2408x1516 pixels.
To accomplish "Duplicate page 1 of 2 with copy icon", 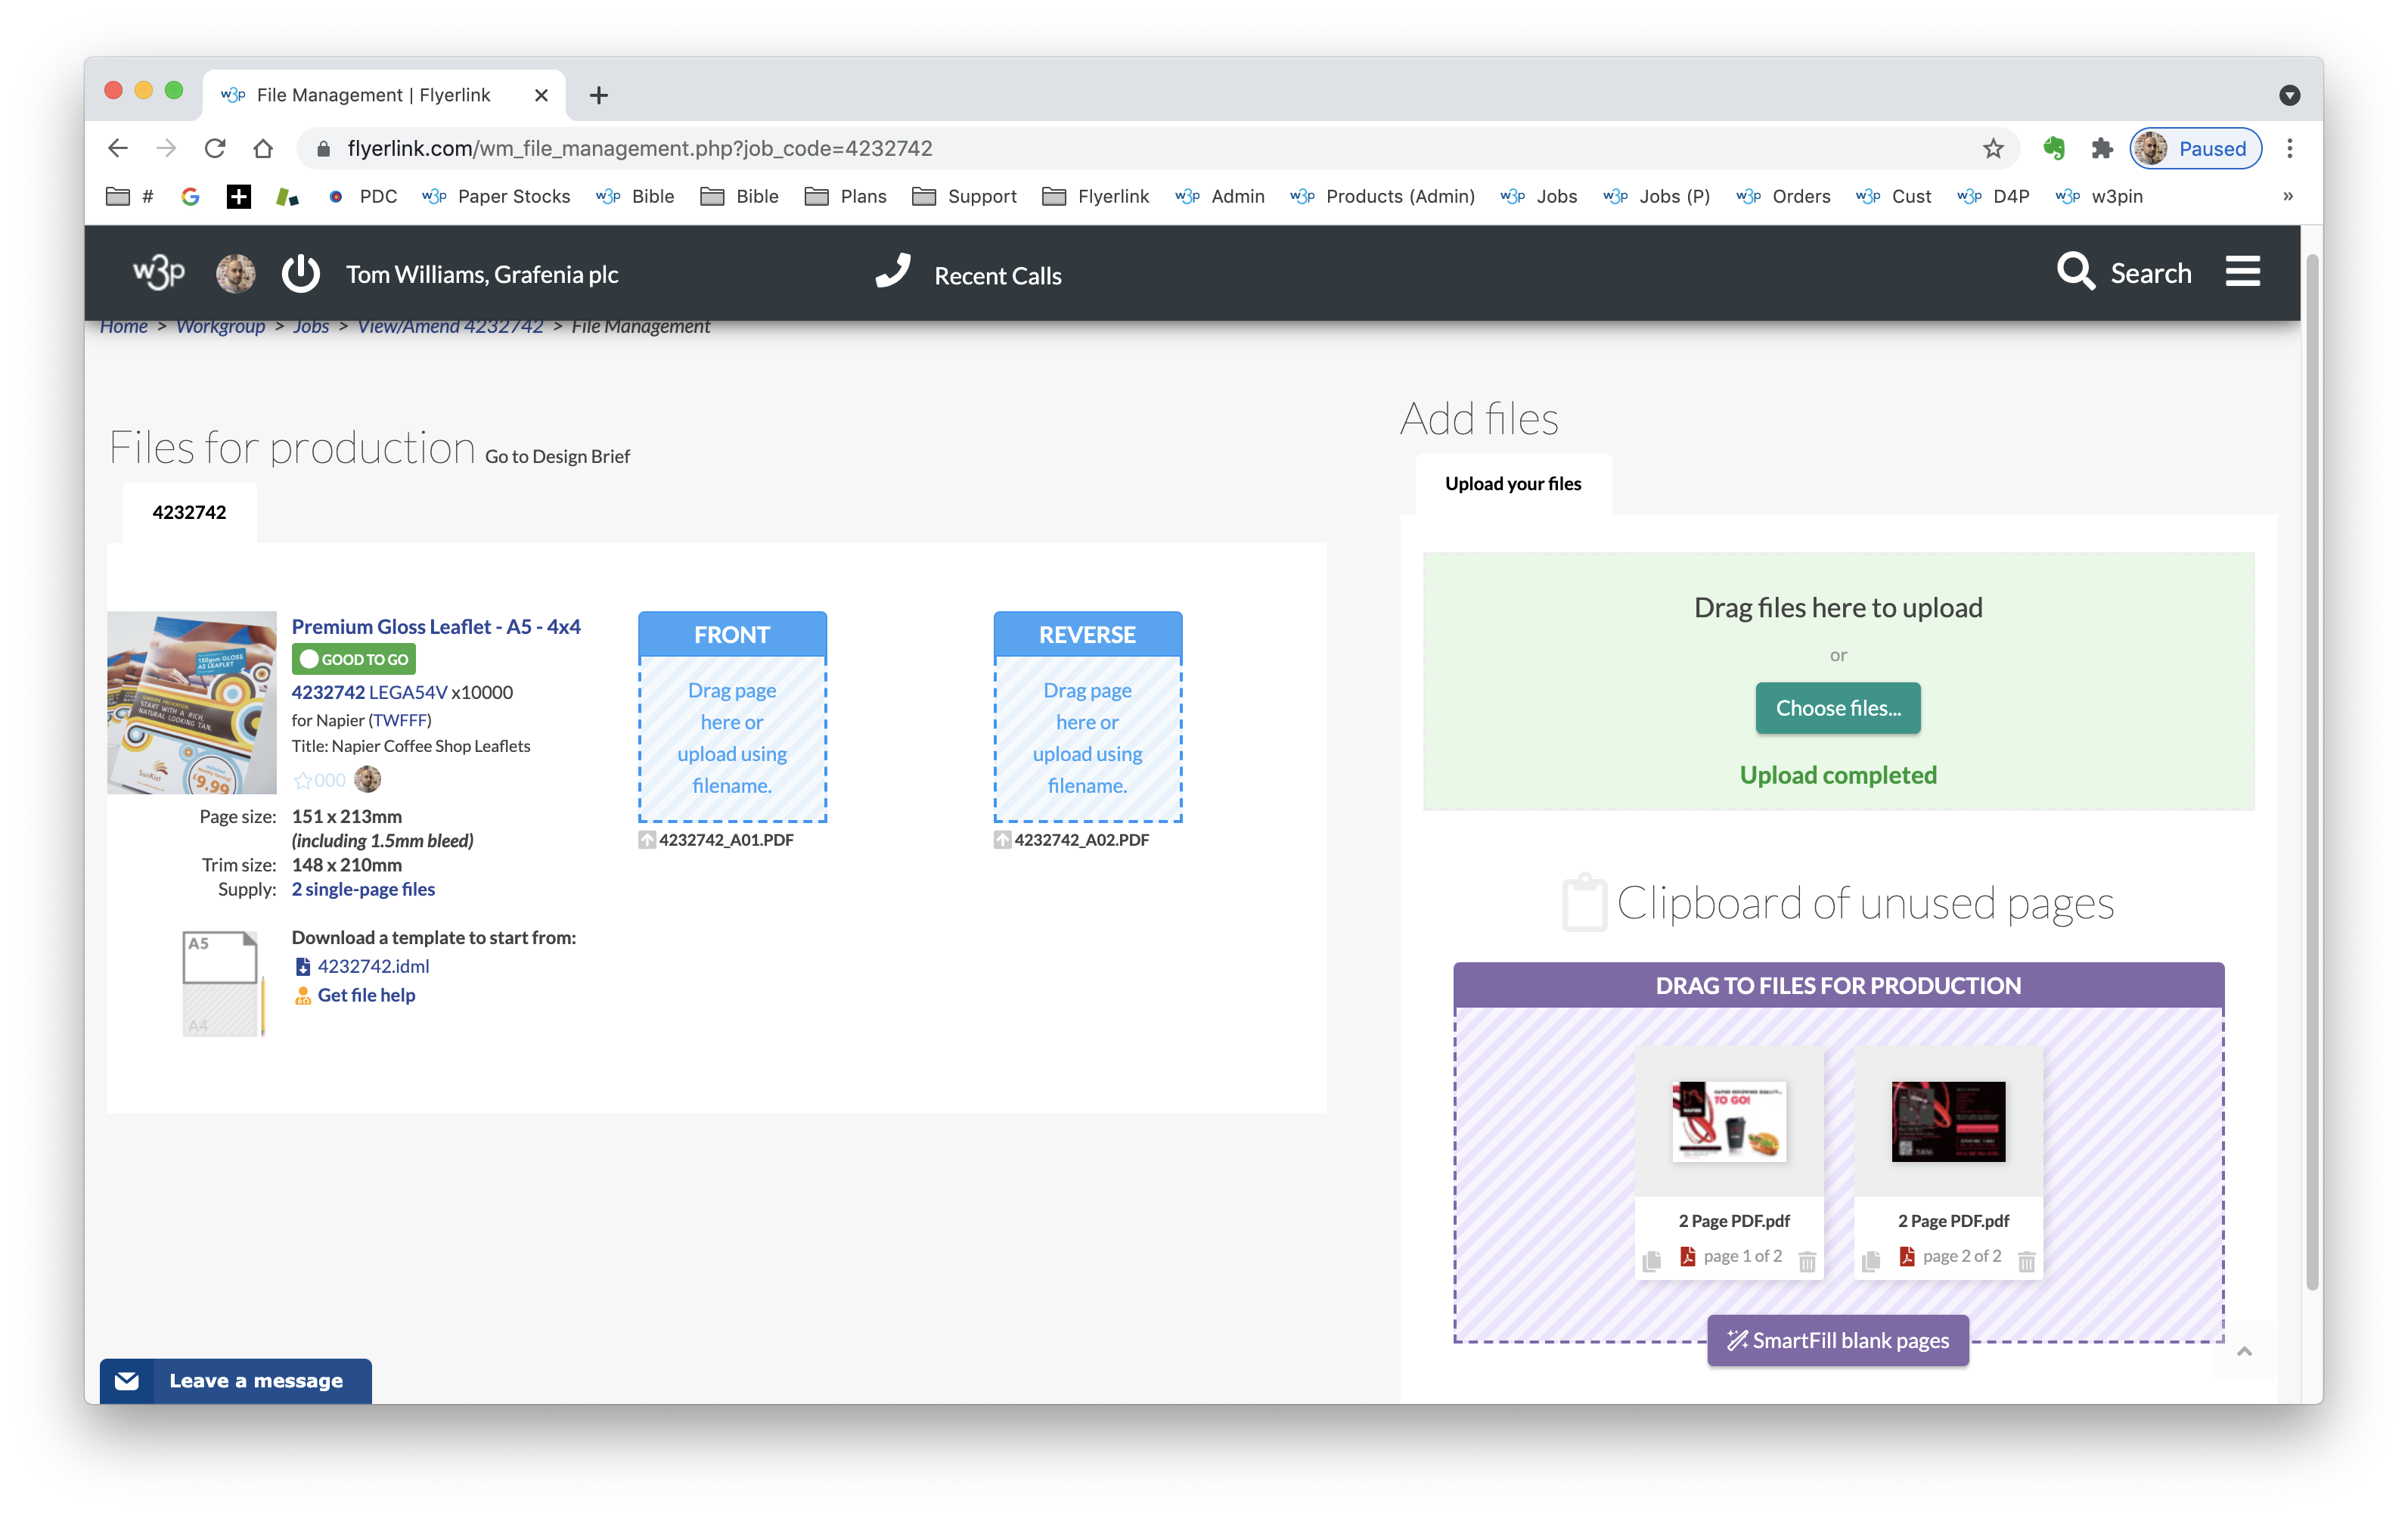I will 1652,1261.
